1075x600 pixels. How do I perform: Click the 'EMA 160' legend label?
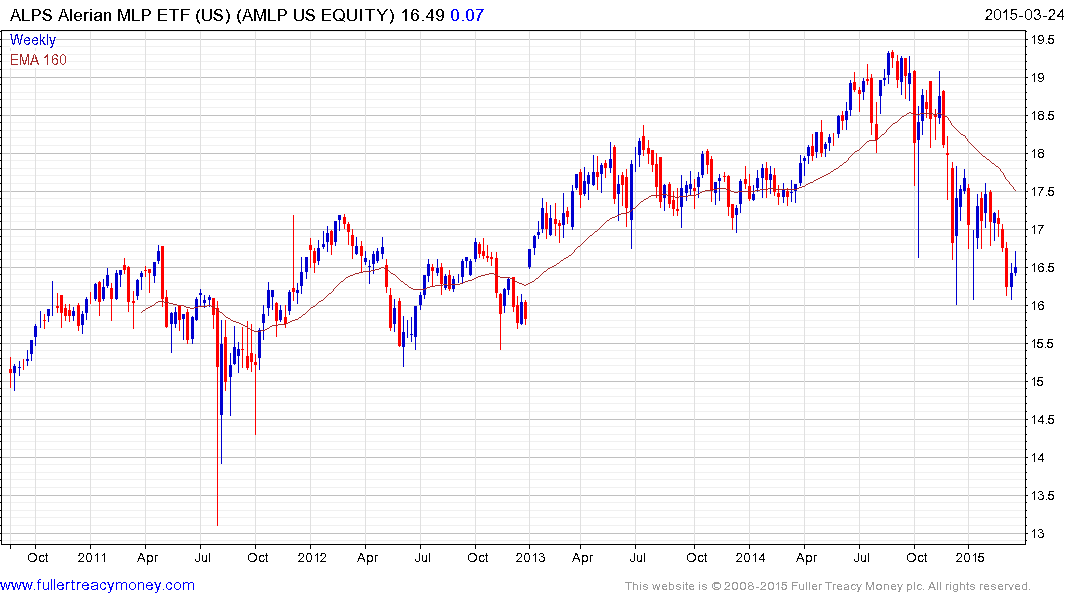click(38, 60)
